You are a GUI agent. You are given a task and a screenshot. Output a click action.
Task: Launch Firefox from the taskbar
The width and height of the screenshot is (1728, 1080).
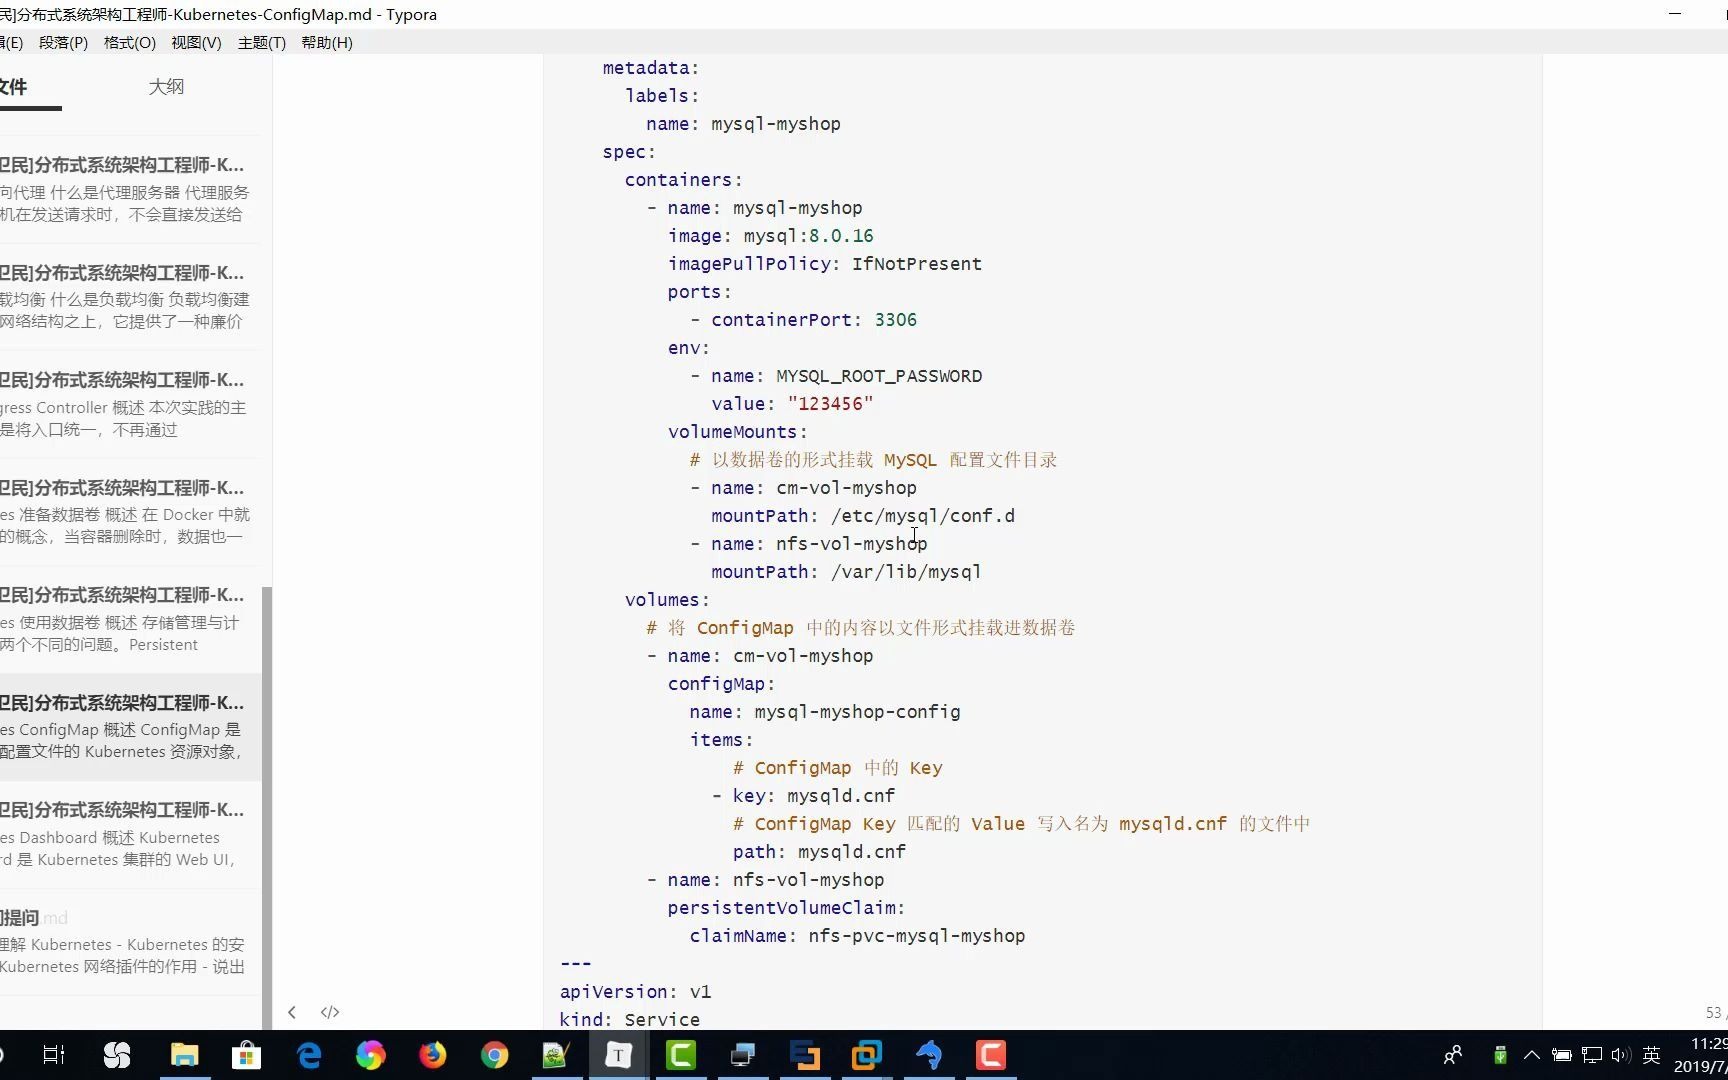click(x=433, y=1055)
